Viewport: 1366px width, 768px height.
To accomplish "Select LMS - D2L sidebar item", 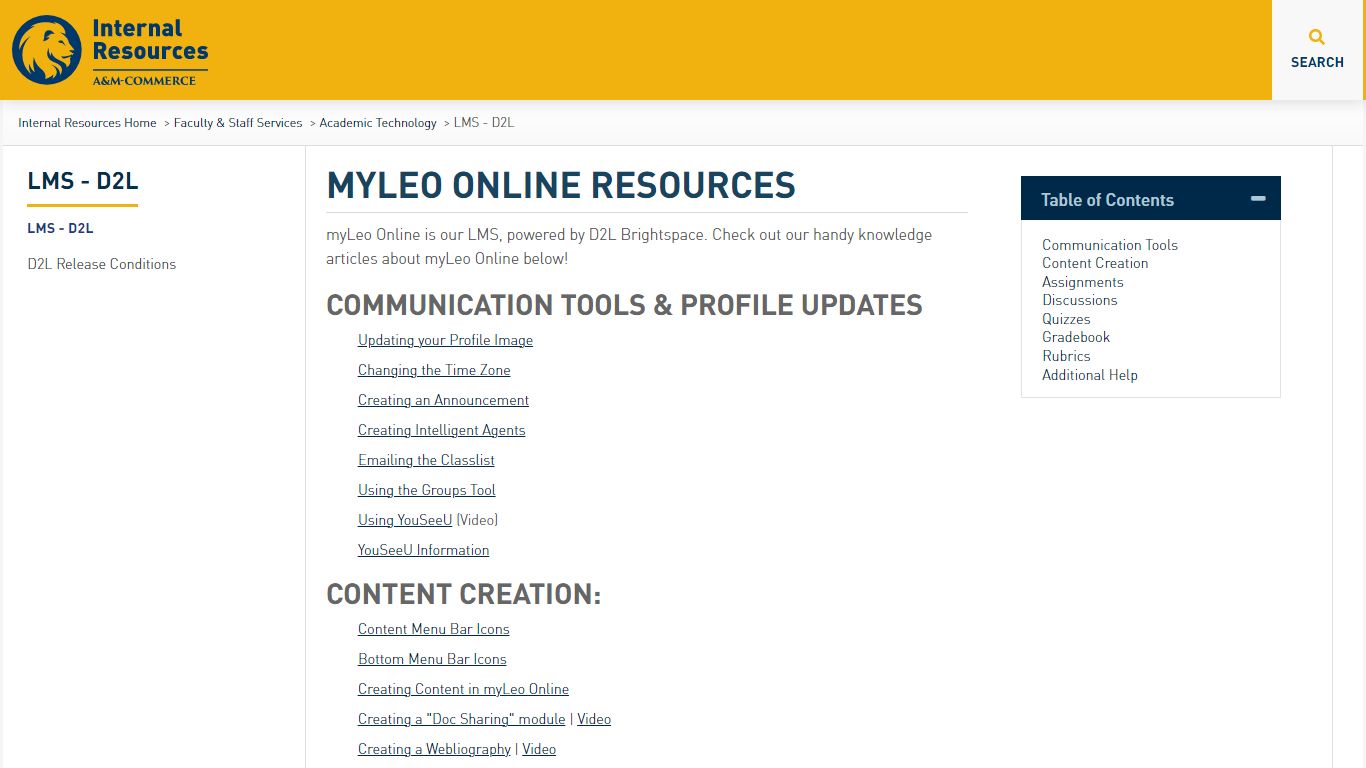I will (60, 228).
